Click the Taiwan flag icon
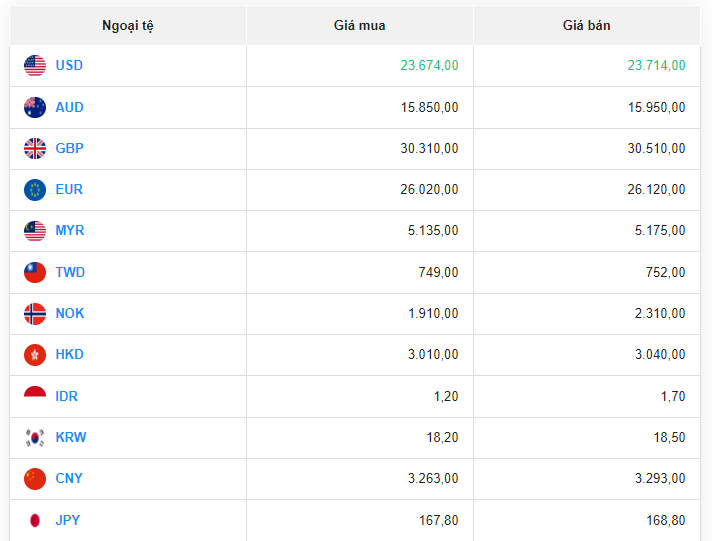 pyautogui.click(x=35, y=272)
